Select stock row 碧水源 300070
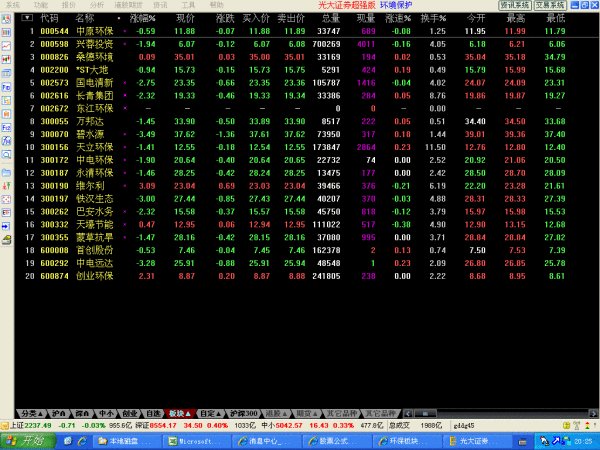The height and width of the screenshot is (450, 600). 298,134
